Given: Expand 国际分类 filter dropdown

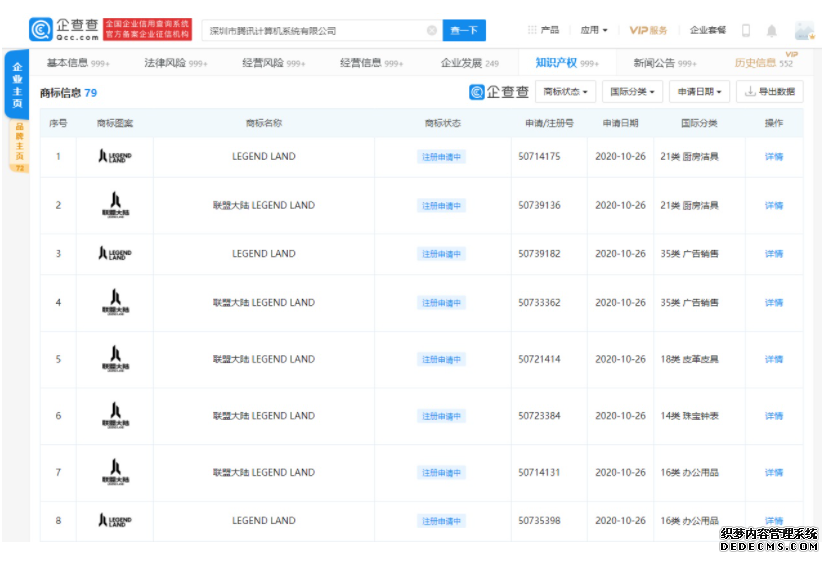Looking at the screenshot, I should point(632,91).
